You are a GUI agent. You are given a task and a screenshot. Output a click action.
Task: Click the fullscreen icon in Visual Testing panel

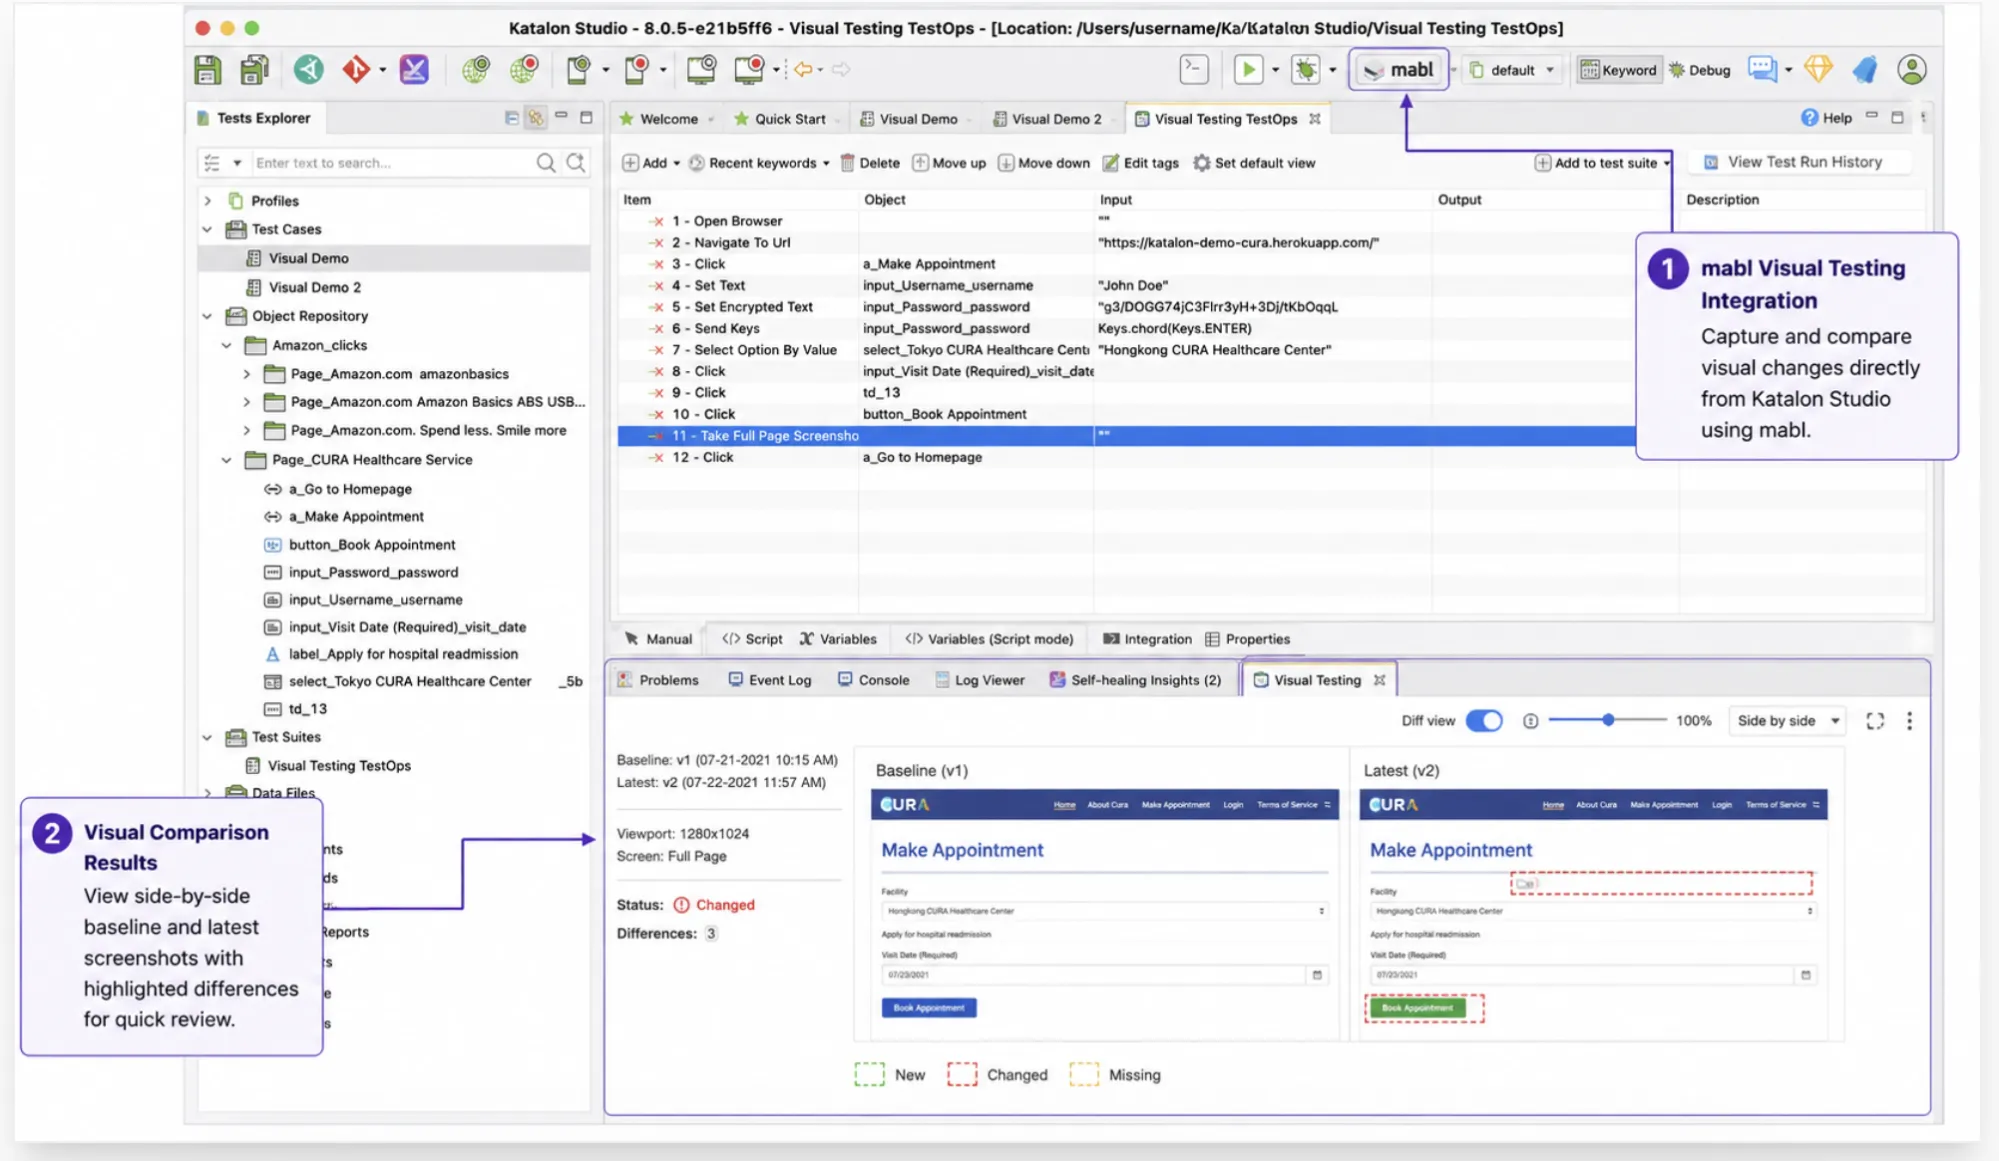point(1875,721)
